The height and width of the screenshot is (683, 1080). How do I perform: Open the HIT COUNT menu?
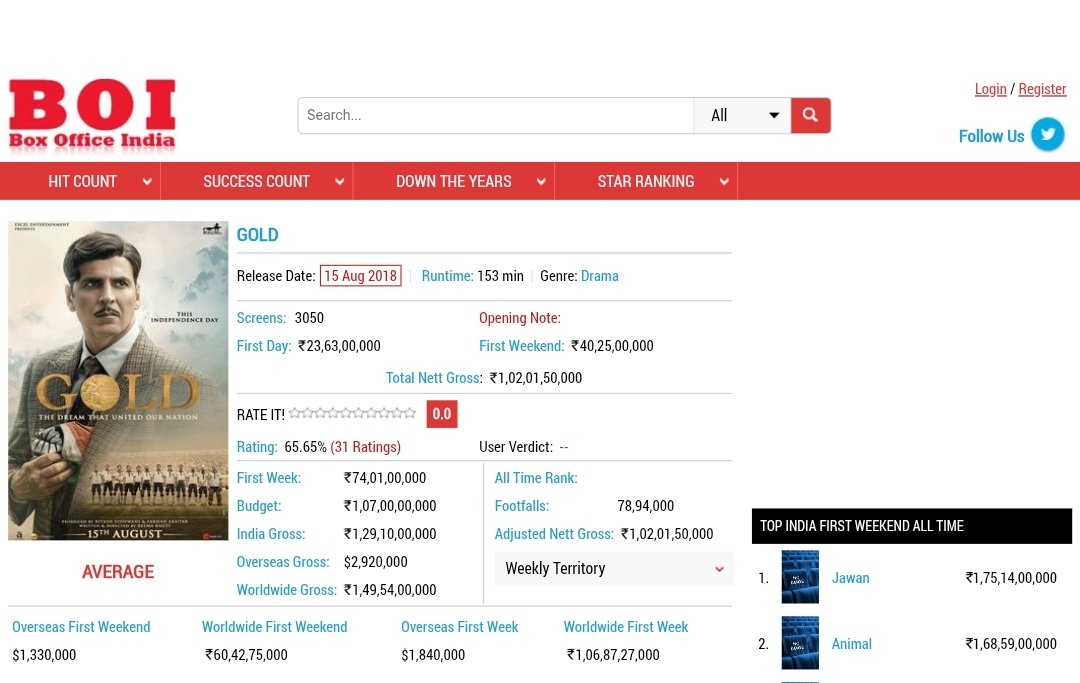82,181
